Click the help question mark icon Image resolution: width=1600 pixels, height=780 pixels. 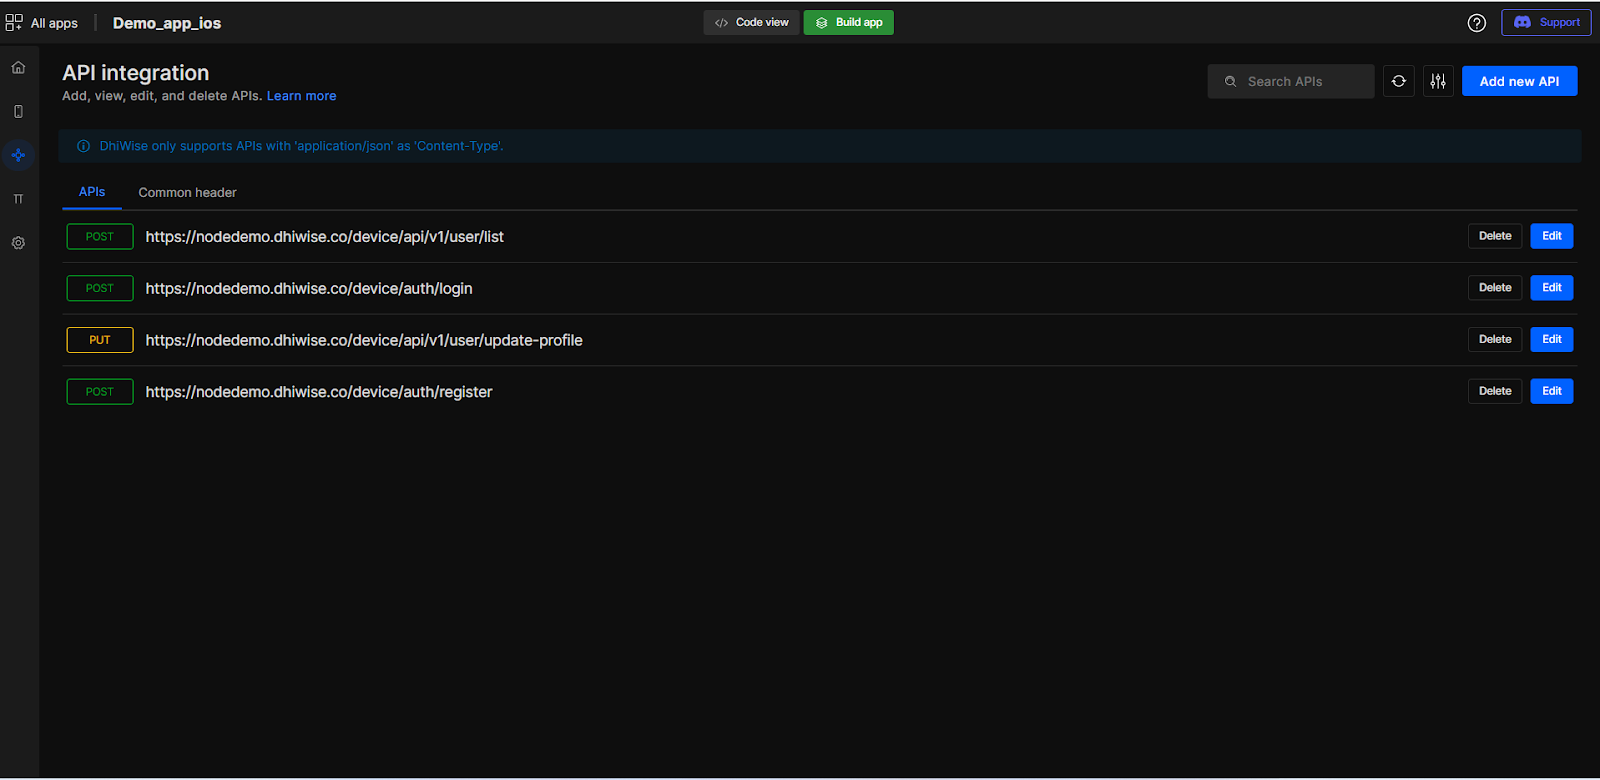coord(1476,23)
